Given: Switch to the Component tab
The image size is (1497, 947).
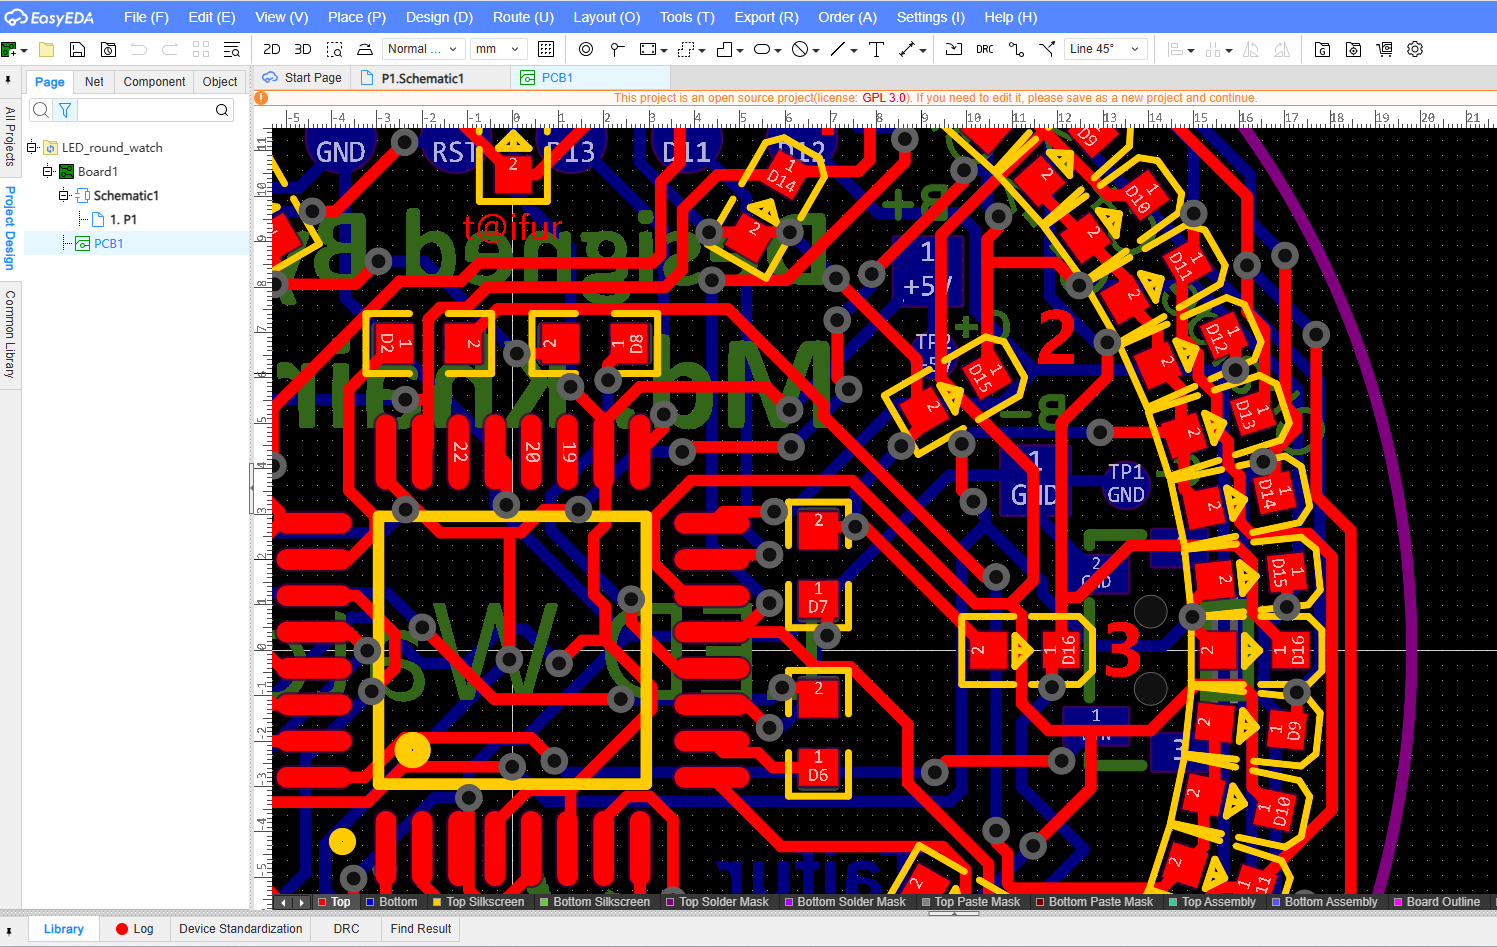Looking at the screenshot, I should [x=154, y=82].
